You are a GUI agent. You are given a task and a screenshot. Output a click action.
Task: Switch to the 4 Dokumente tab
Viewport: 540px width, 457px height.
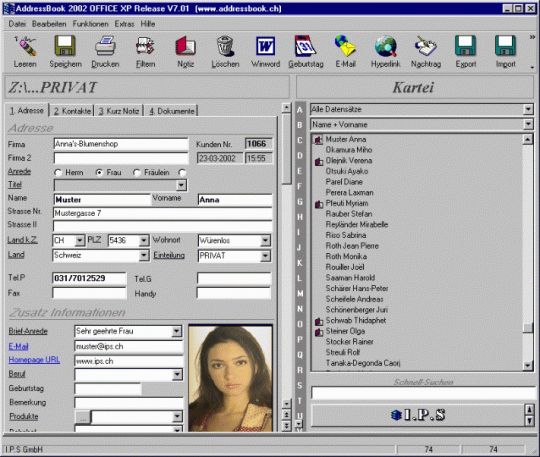point(172,111)
